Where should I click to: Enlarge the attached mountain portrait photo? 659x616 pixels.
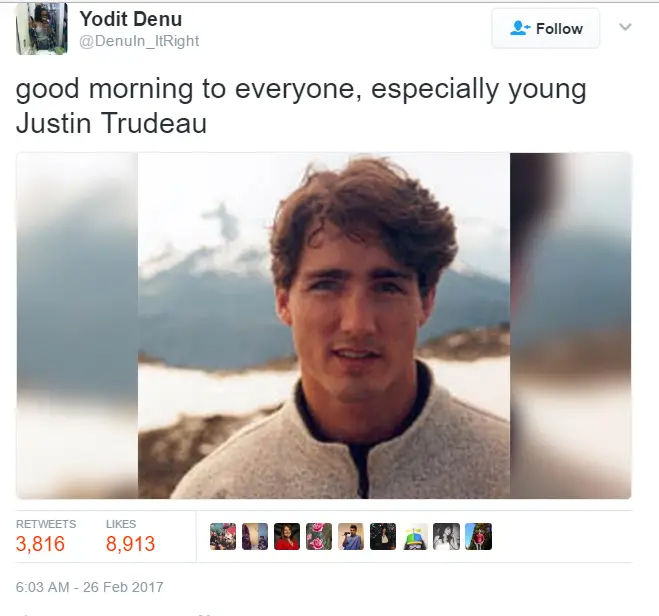(x=324, y=326)
